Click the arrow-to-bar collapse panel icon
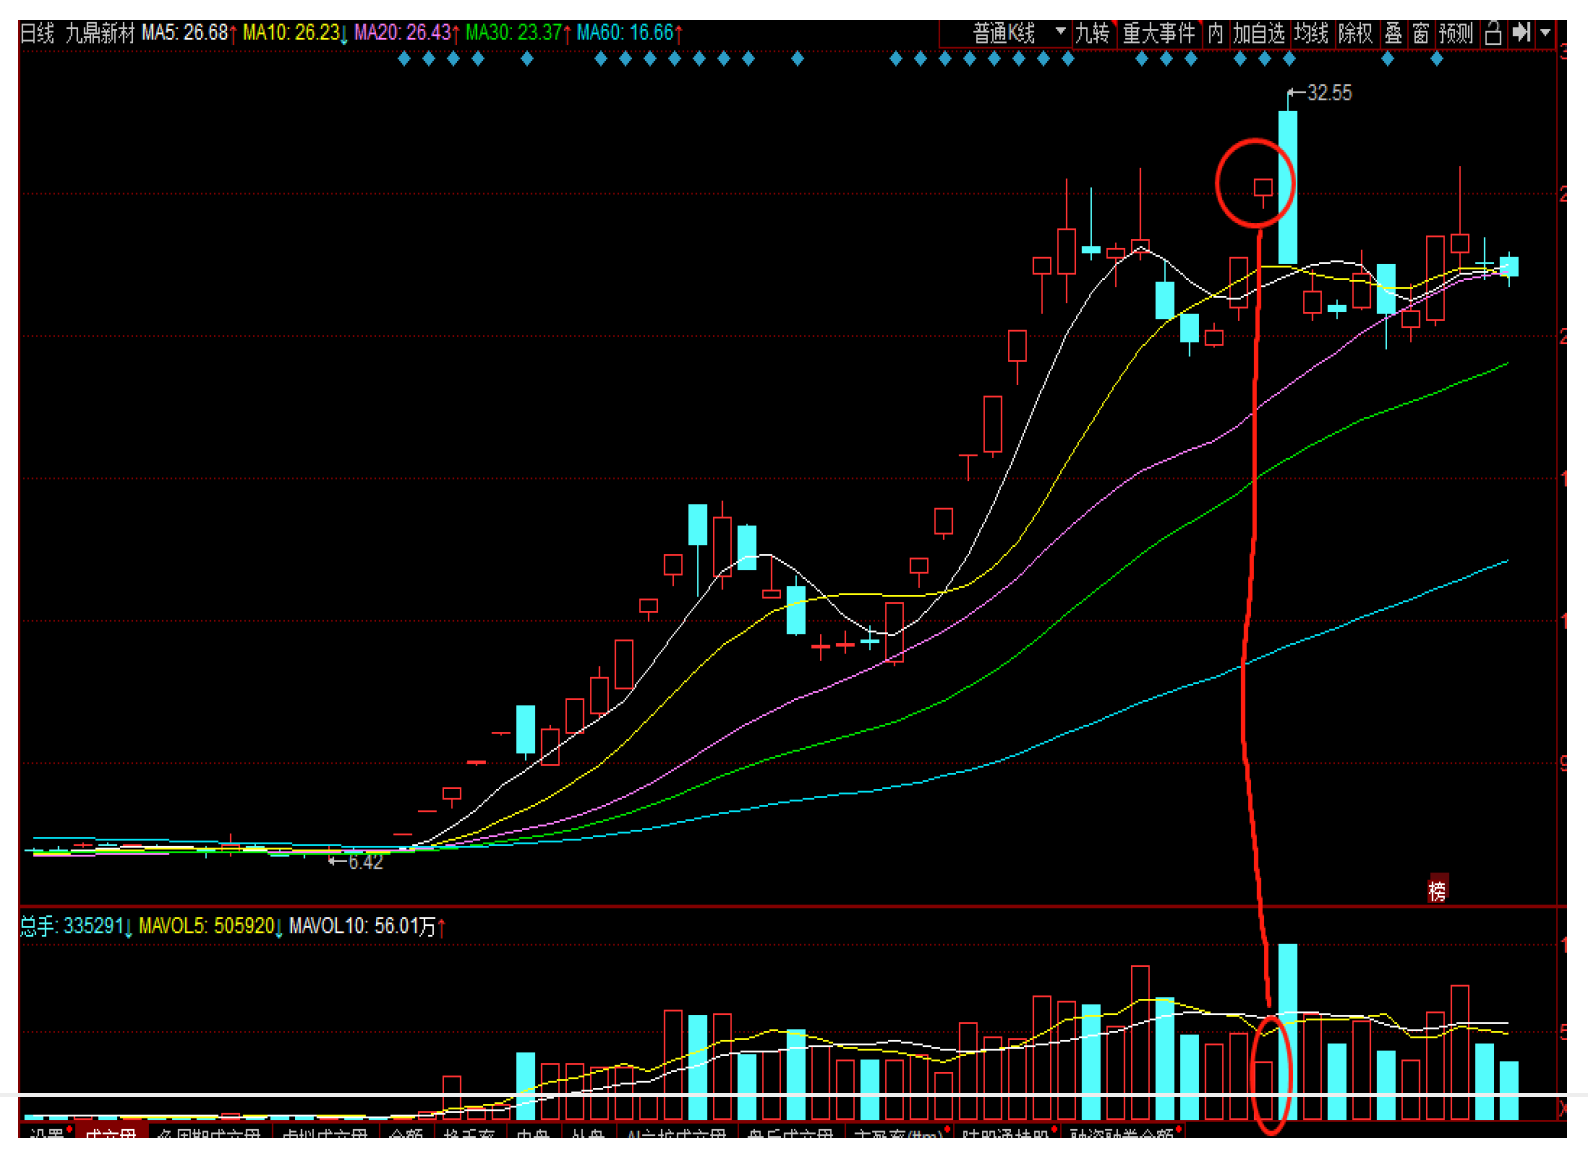 1521,33
